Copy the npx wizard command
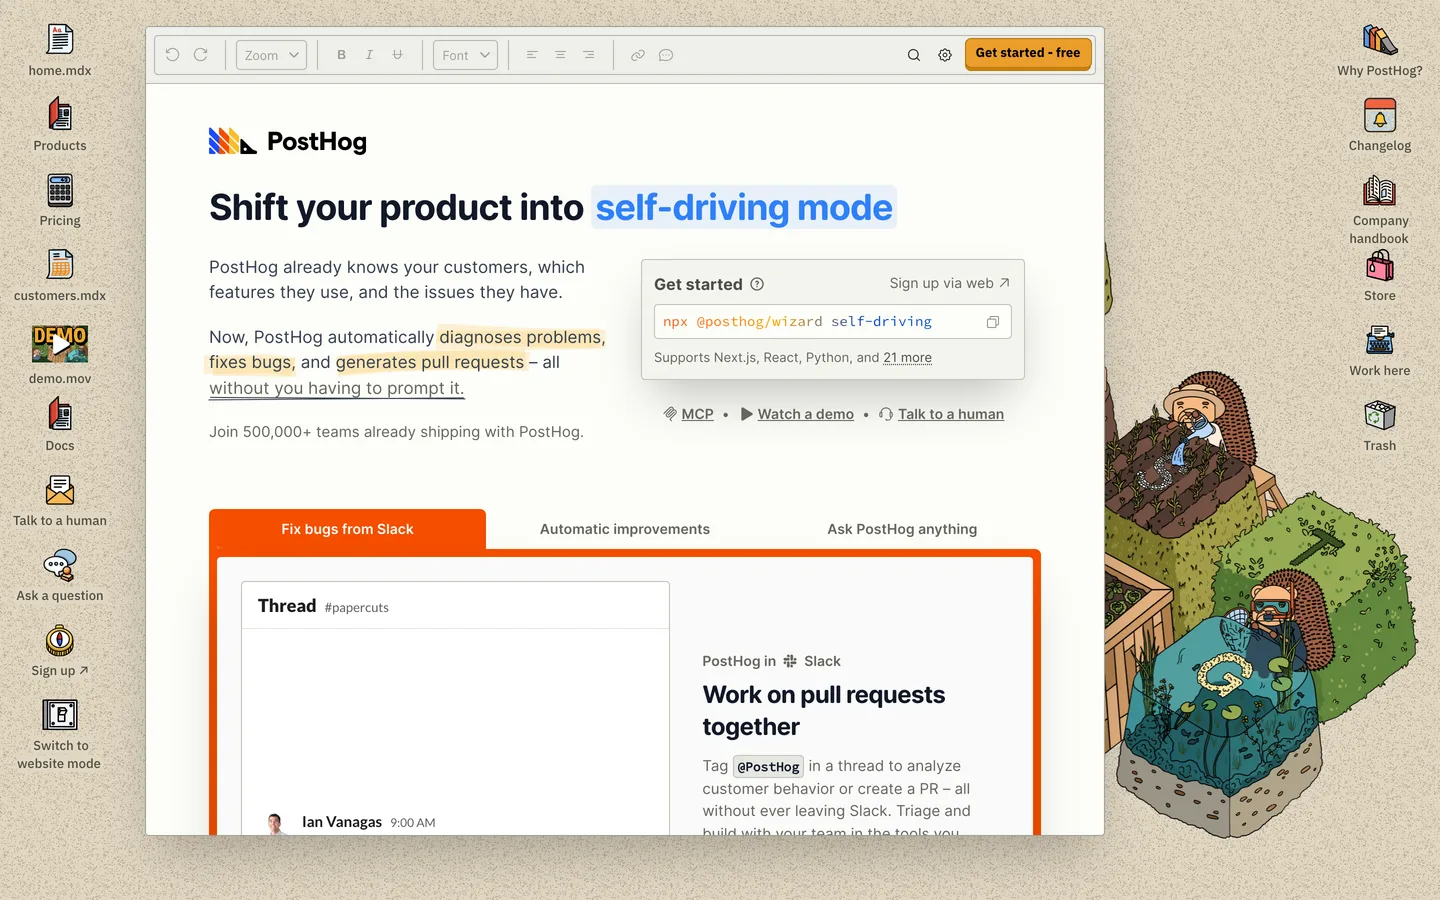The width and height of the screenshot is (1440, 900). (x=993, y=322)
